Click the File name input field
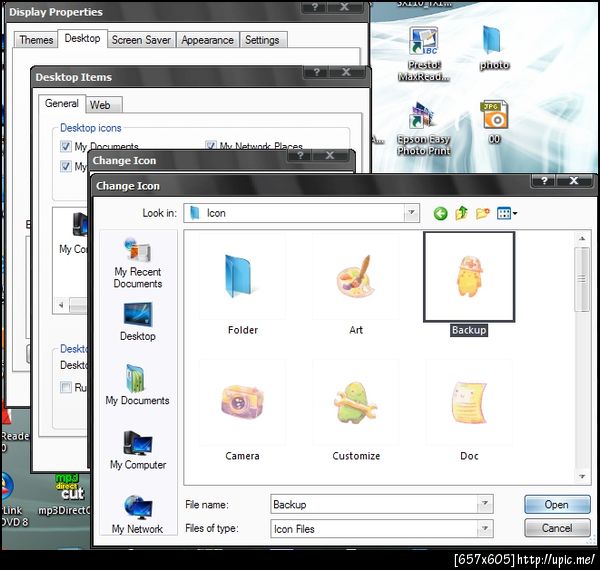This screenshot has width=600, height=570. [x=374, y=504]
